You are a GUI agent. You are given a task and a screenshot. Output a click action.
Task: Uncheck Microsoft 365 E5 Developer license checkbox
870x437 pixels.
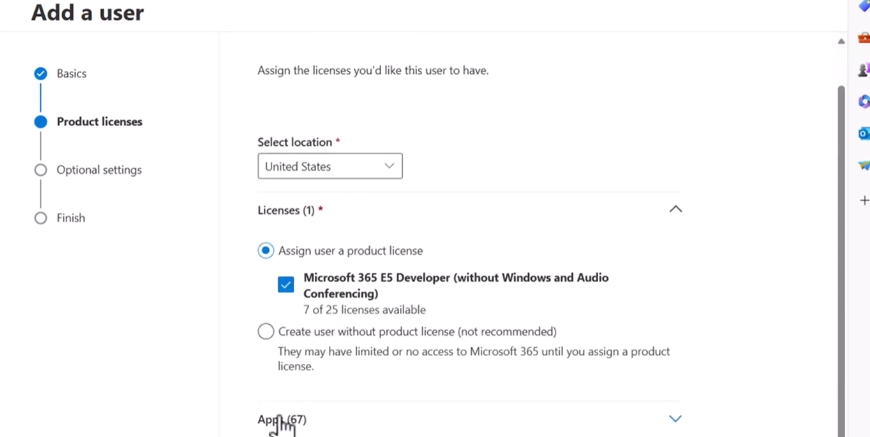pyautogui.click(x=286, y=285)
